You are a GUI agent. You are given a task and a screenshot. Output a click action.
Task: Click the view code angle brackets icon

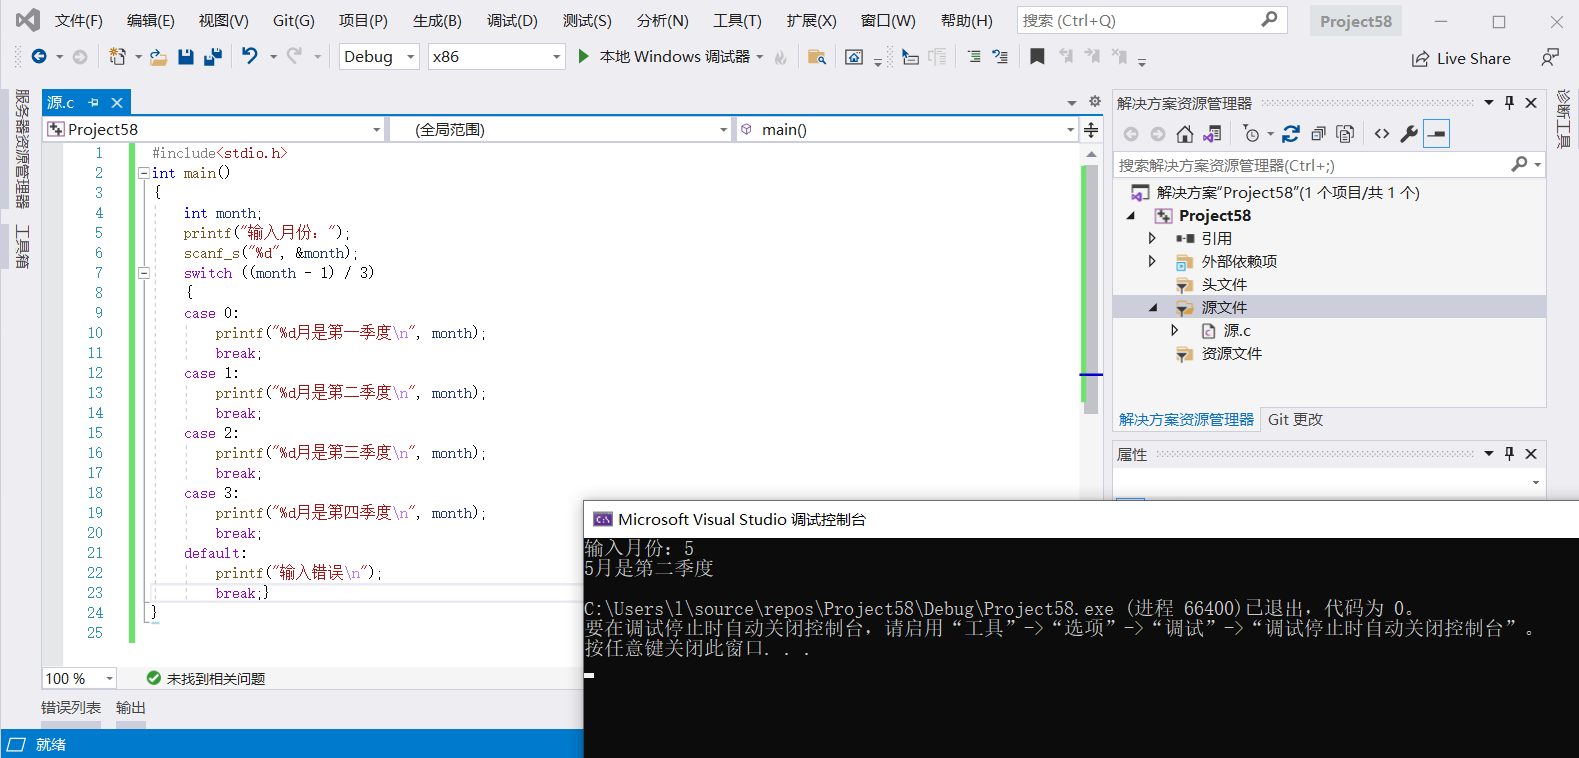pyautogui.click(x=1382, y=134)
